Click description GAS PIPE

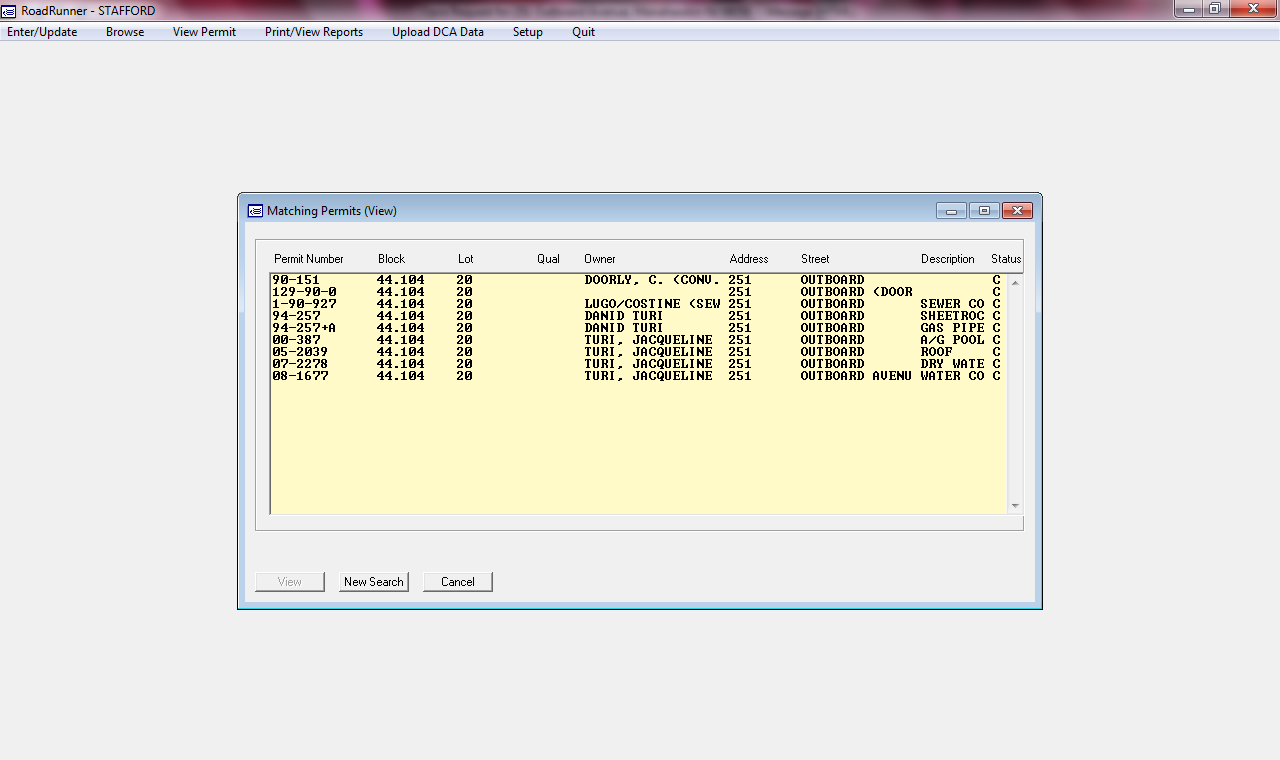(x=952, y=328)
